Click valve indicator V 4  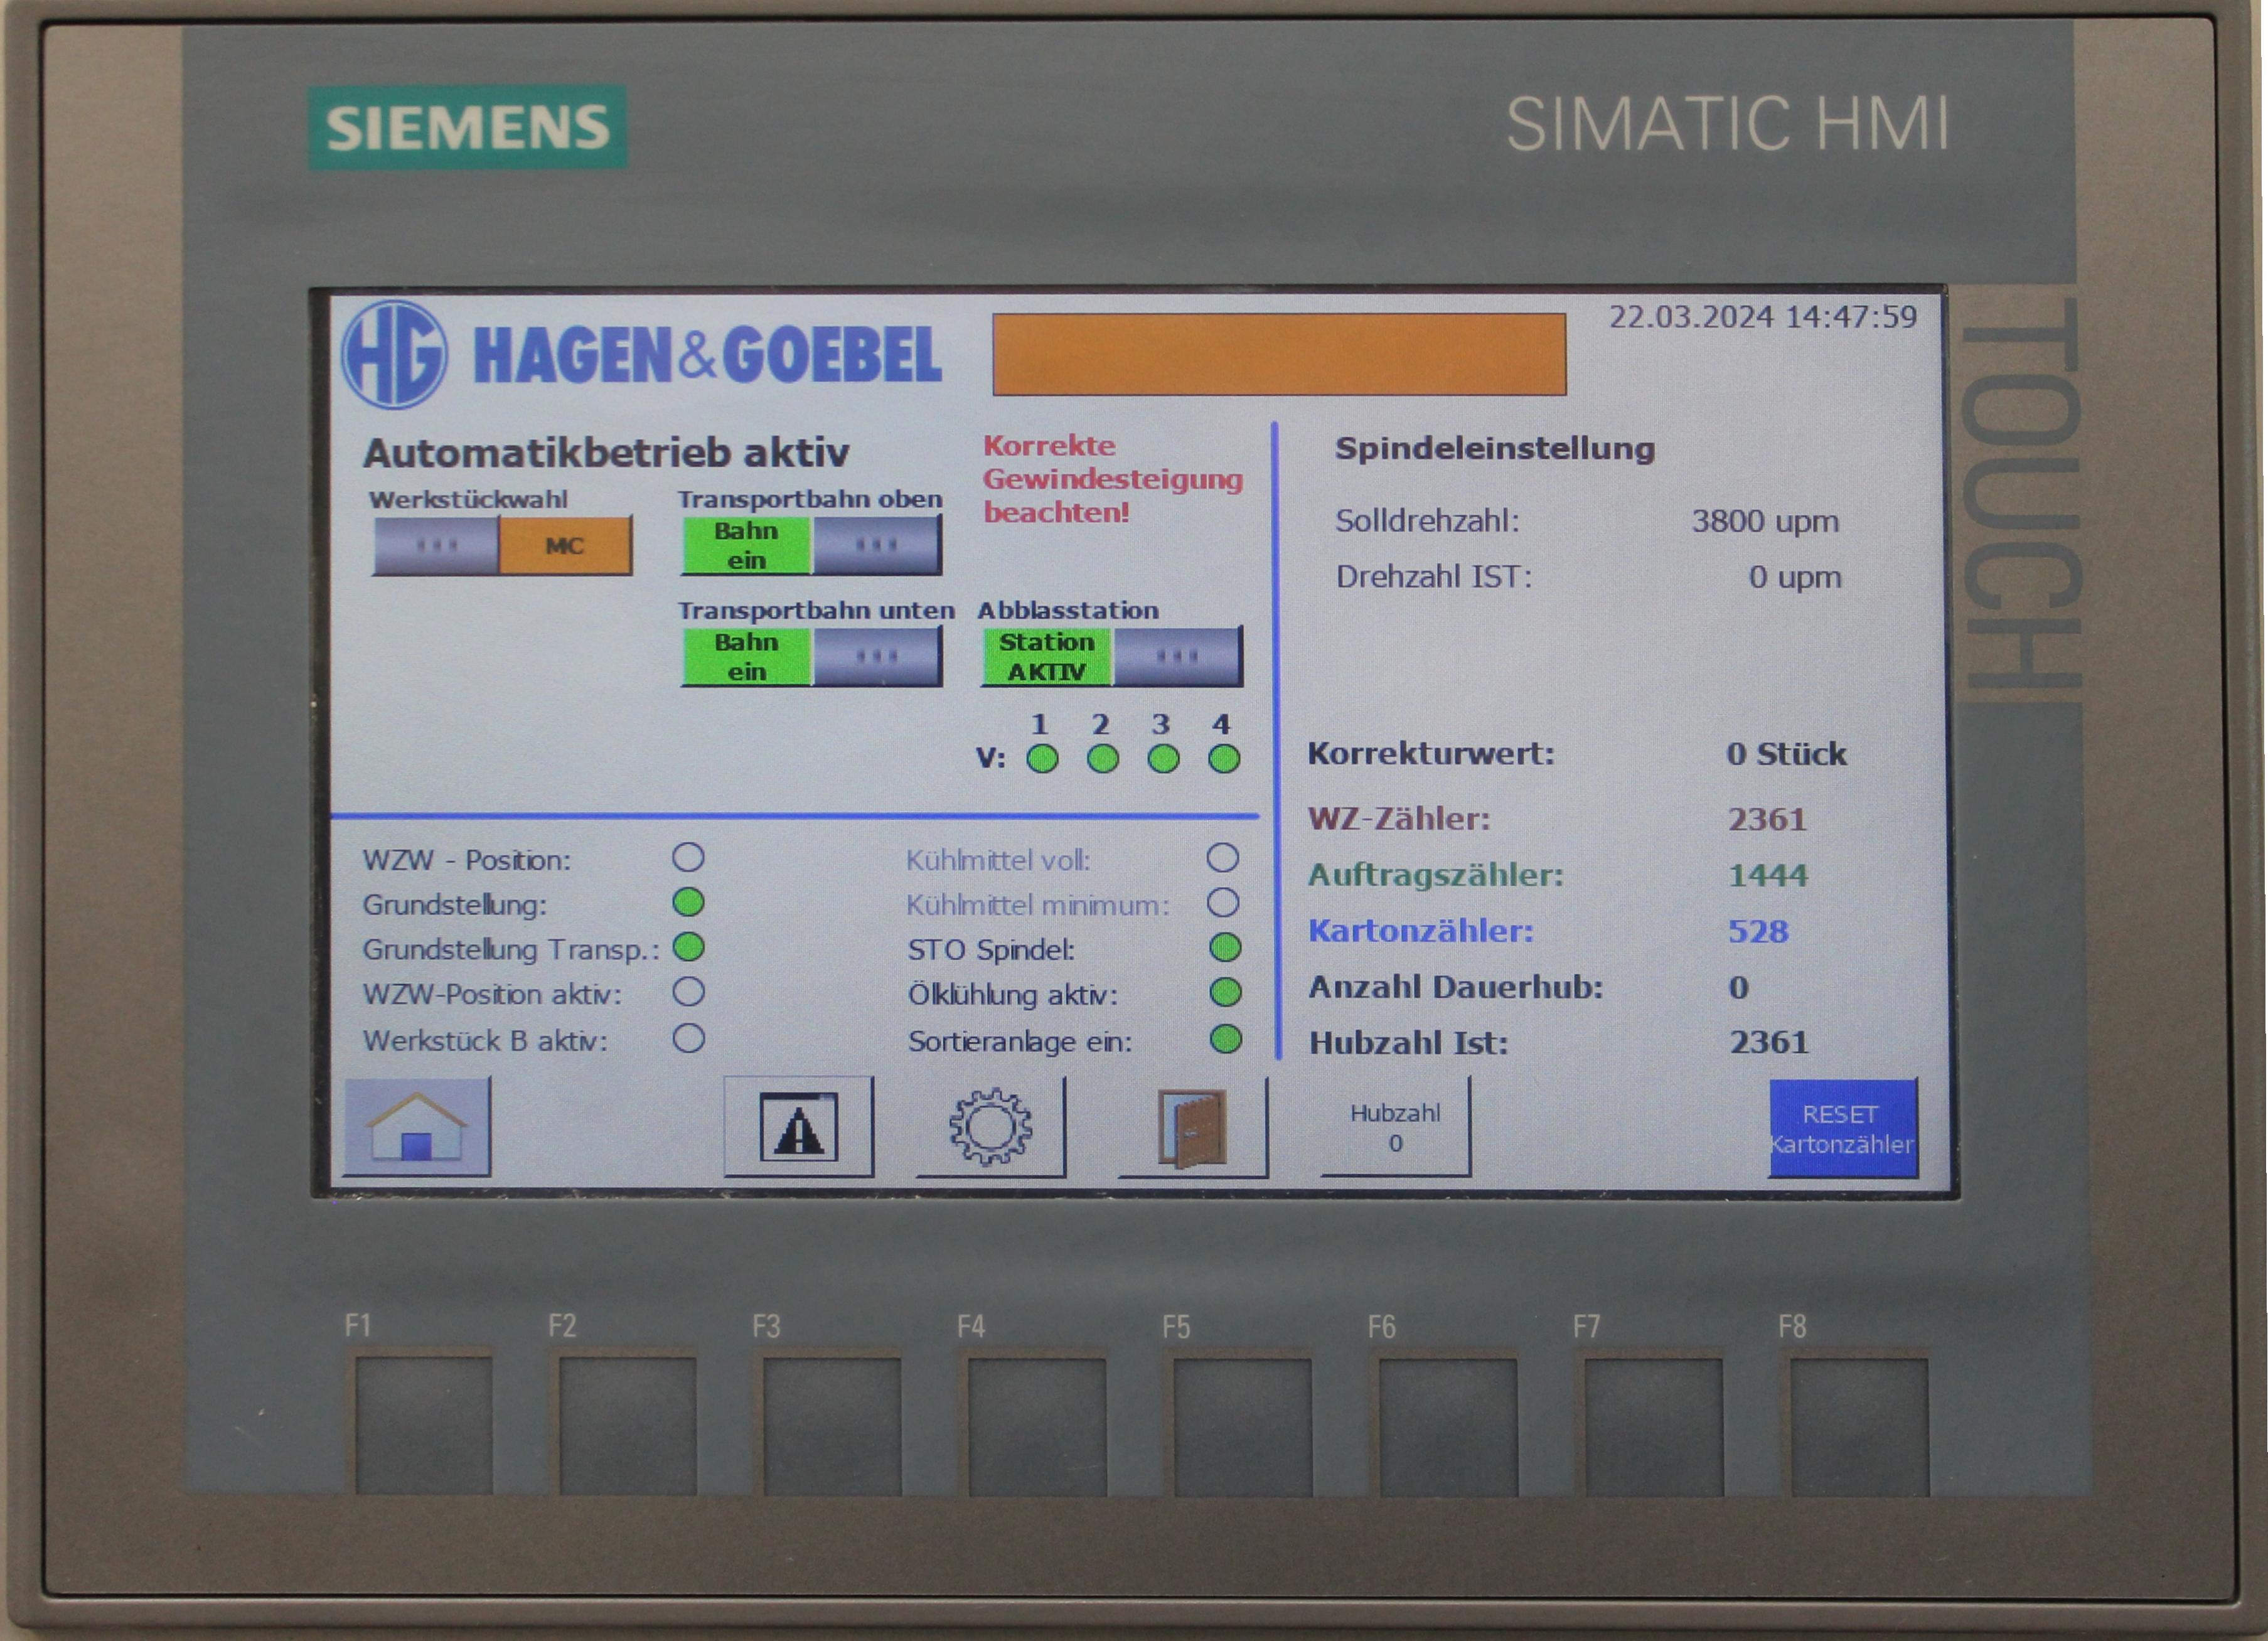1224,759
